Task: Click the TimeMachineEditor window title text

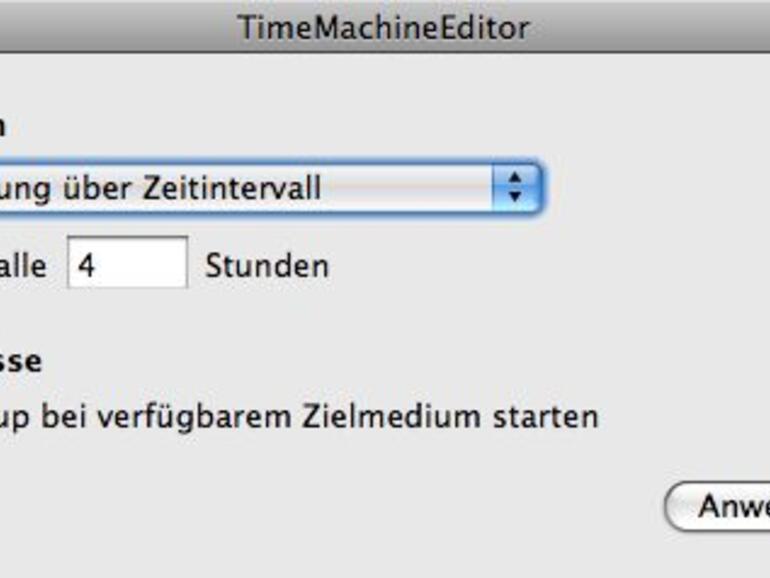Action: click(383, 27)
